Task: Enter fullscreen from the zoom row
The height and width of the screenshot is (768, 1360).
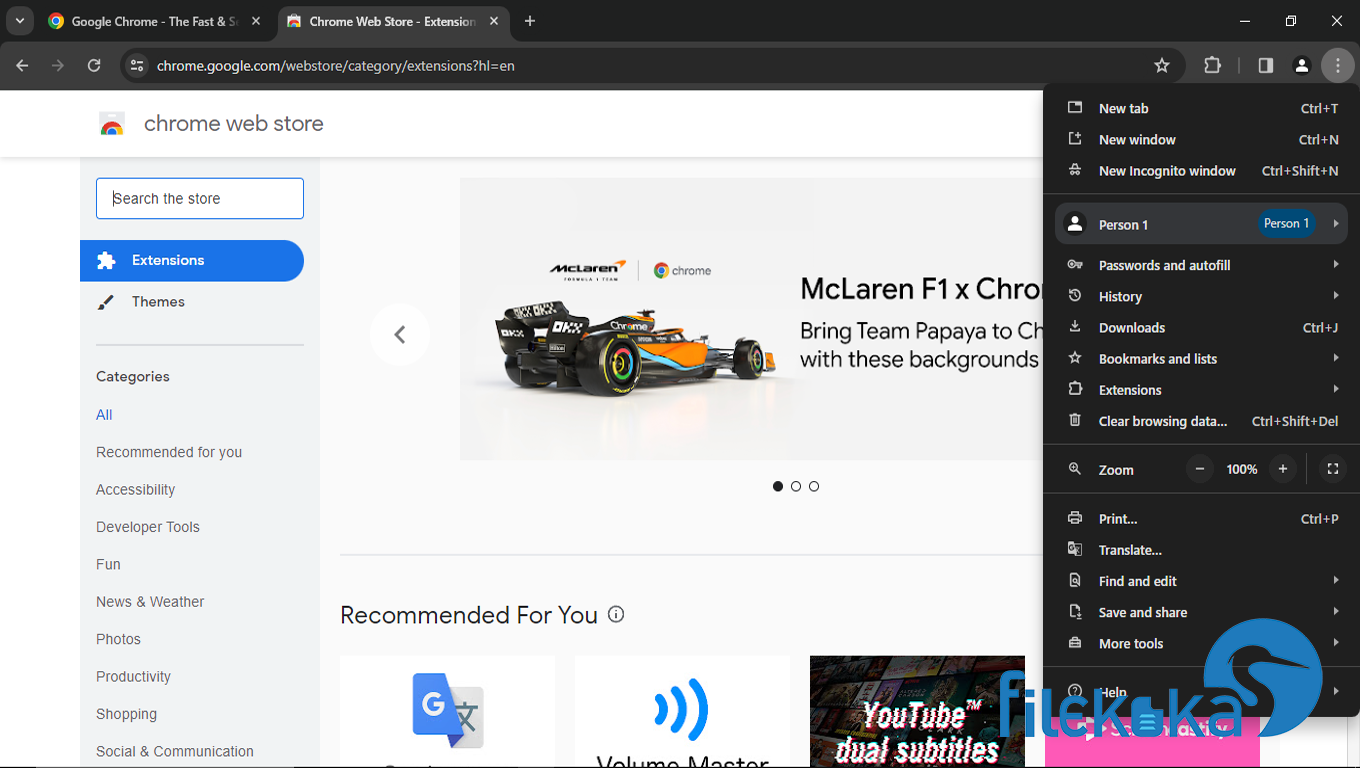Action: pos(1332,469)
